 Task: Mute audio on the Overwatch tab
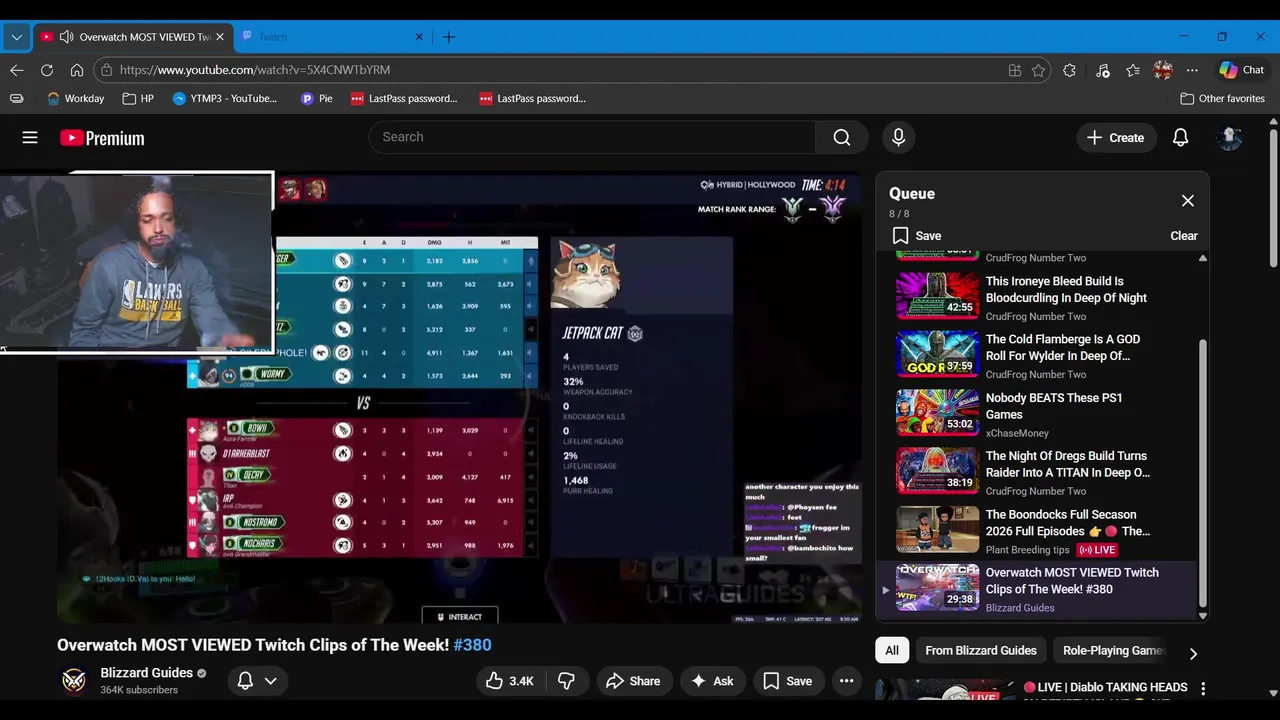(66, 37)
